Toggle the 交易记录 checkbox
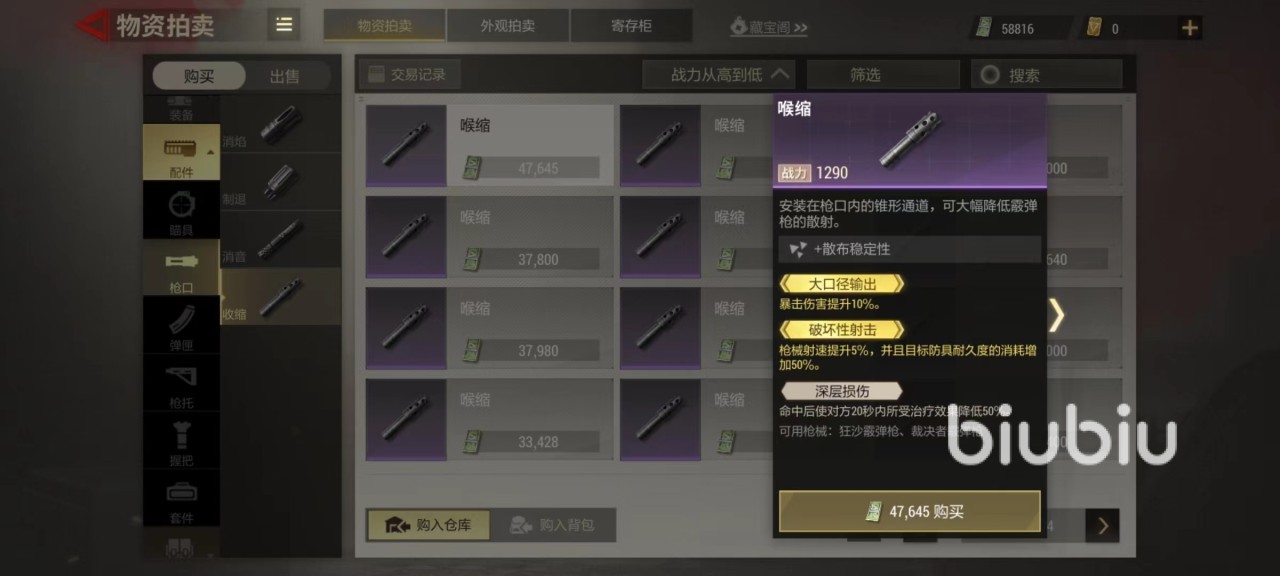Image resolution: width=1280 pixels, height=576 pixels. coord(377,74)
